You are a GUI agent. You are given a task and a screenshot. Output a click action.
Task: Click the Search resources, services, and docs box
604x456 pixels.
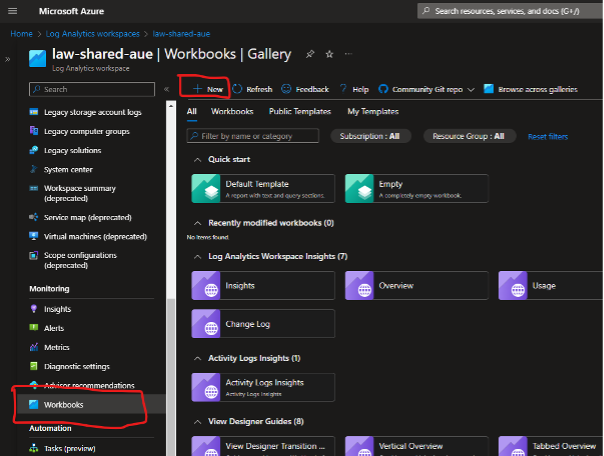pos(510,11)
